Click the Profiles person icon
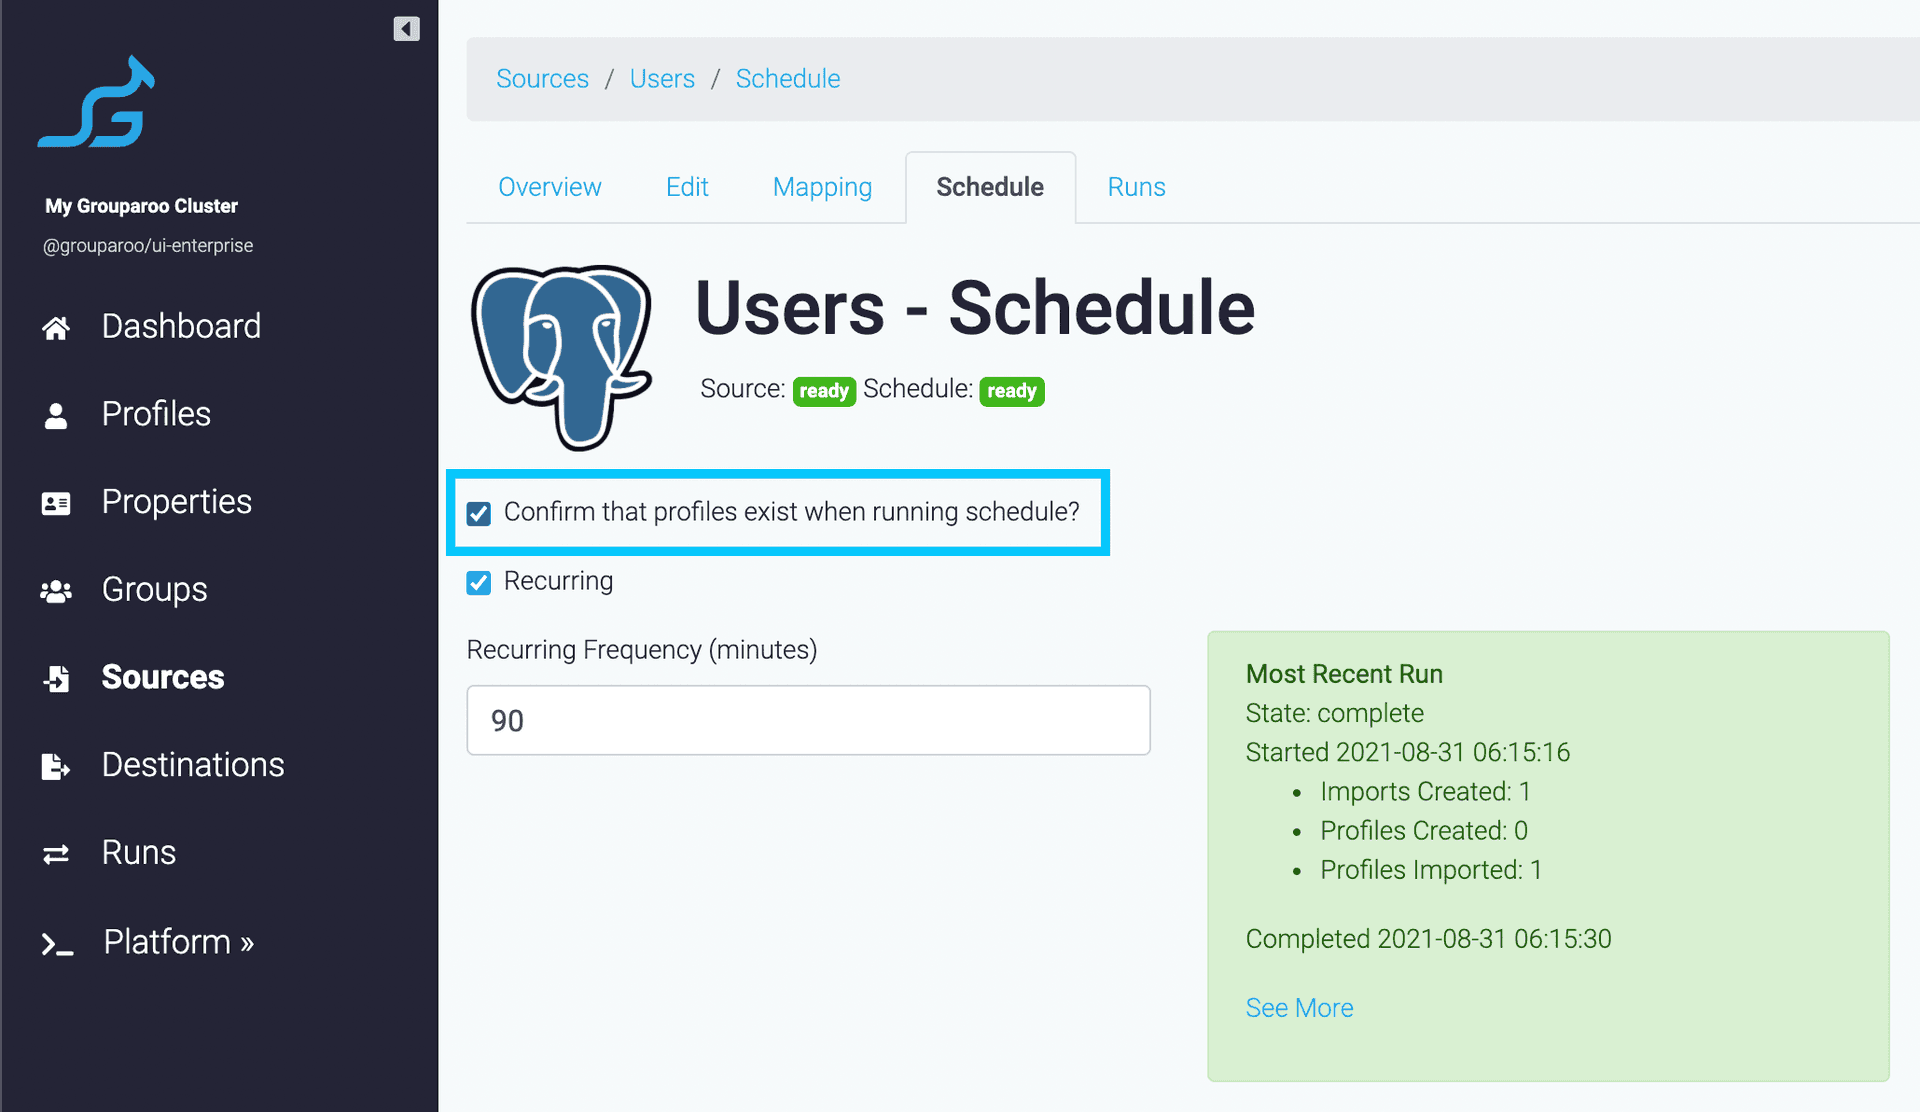Screen dimensions: 1920x1112 click(x=56, y=415)
